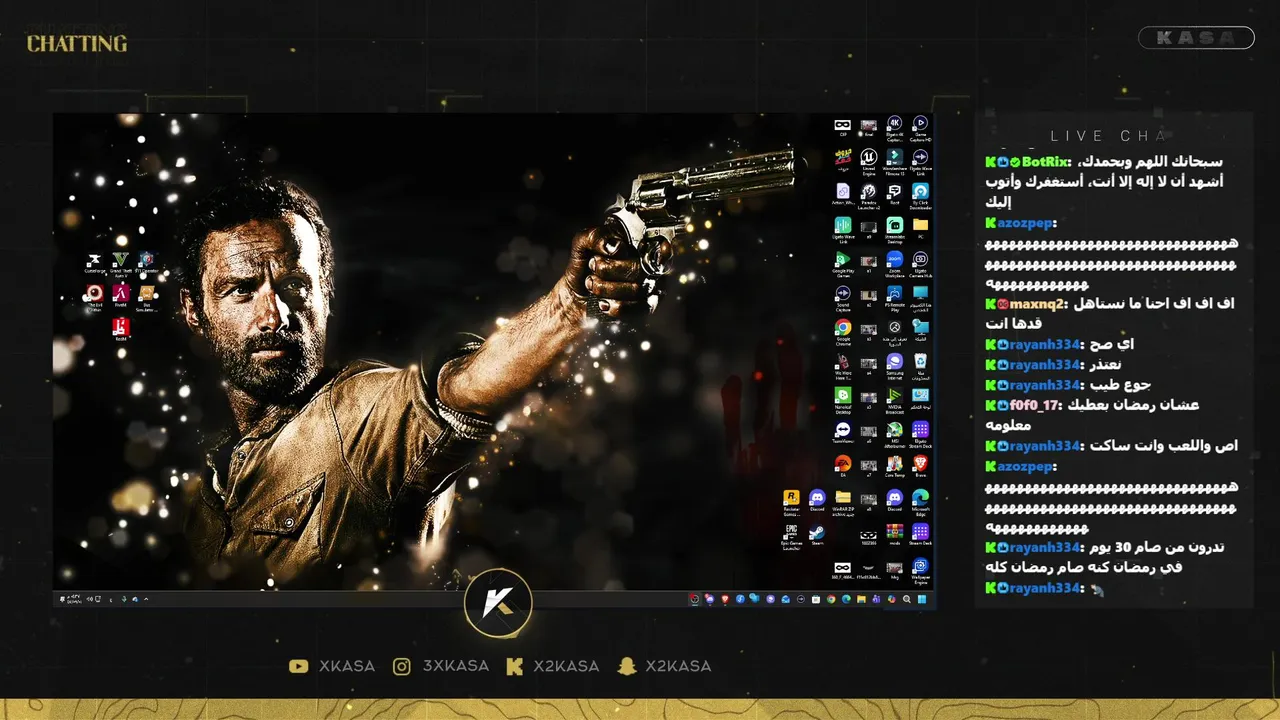Open the mods WinRAR archive
Image resolution: width=1280 pixels, height=720 pixels.
895,532
